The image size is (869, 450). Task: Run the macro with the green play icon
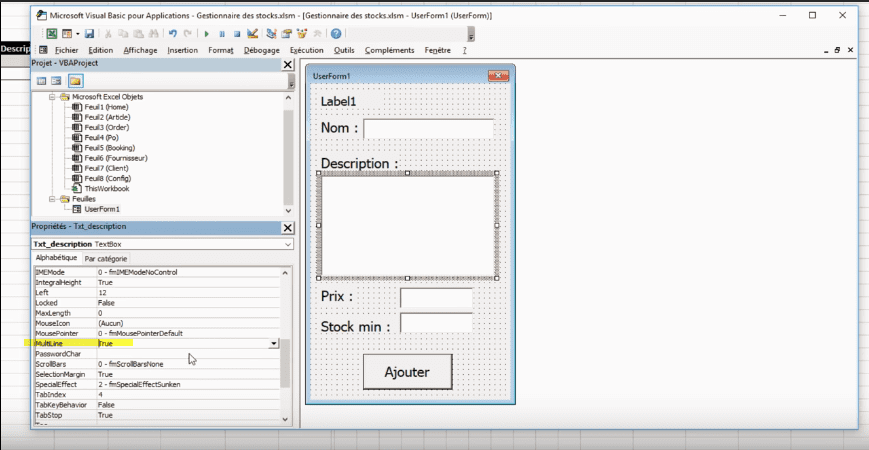pos(207,33)
